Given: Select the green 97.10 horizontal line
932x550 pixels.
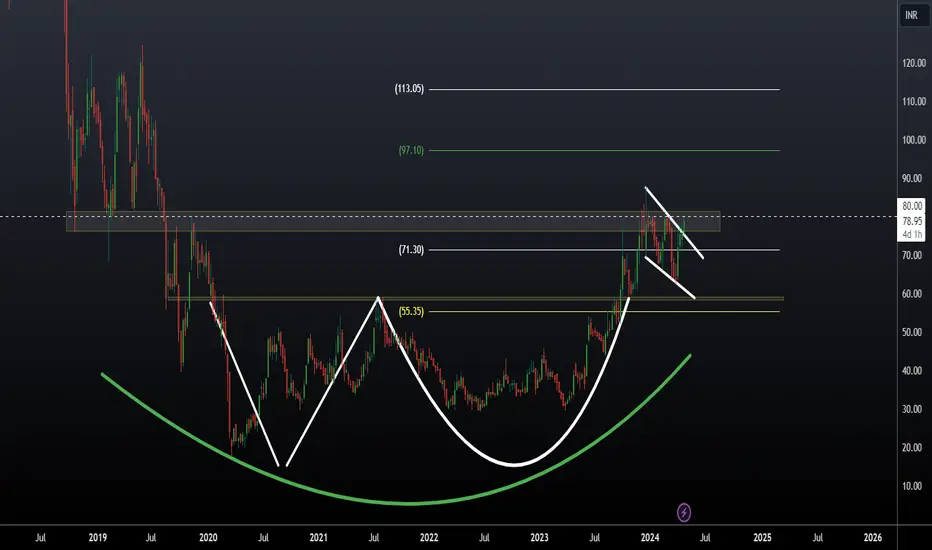Looking at the screenshot, I should 603,150.
